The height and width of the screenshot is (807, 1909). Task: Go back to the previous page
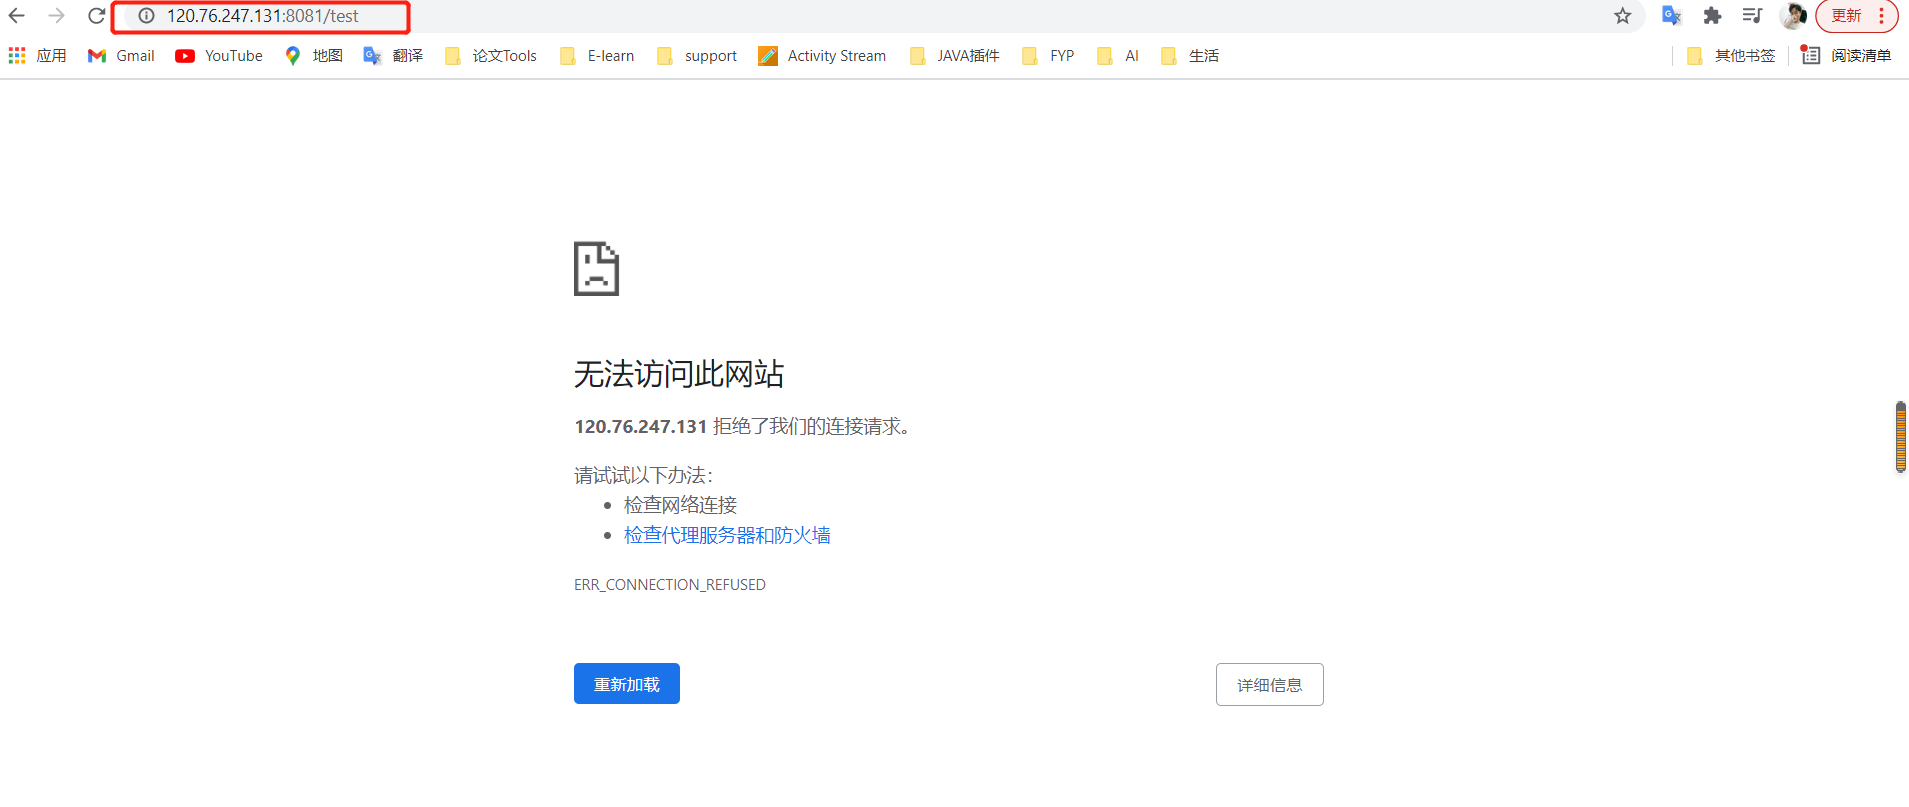point(17,16)
